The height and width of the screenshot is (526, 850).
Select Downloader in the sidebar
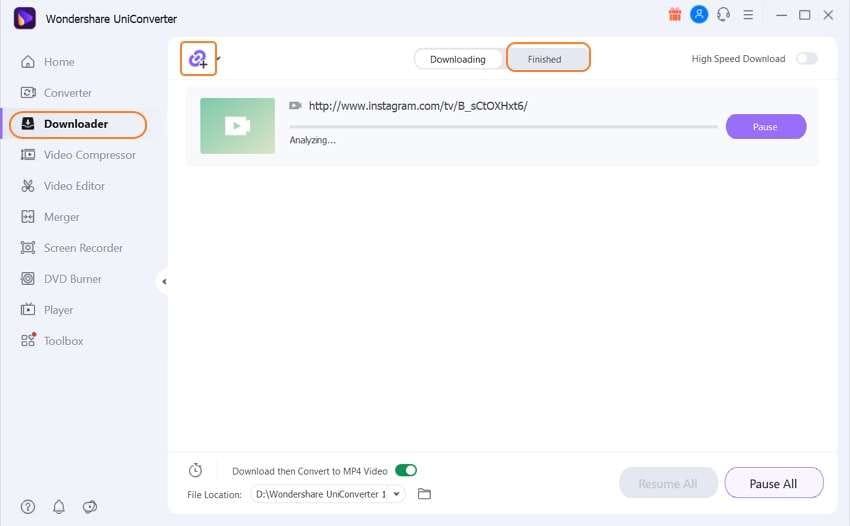tap(78, 124)
